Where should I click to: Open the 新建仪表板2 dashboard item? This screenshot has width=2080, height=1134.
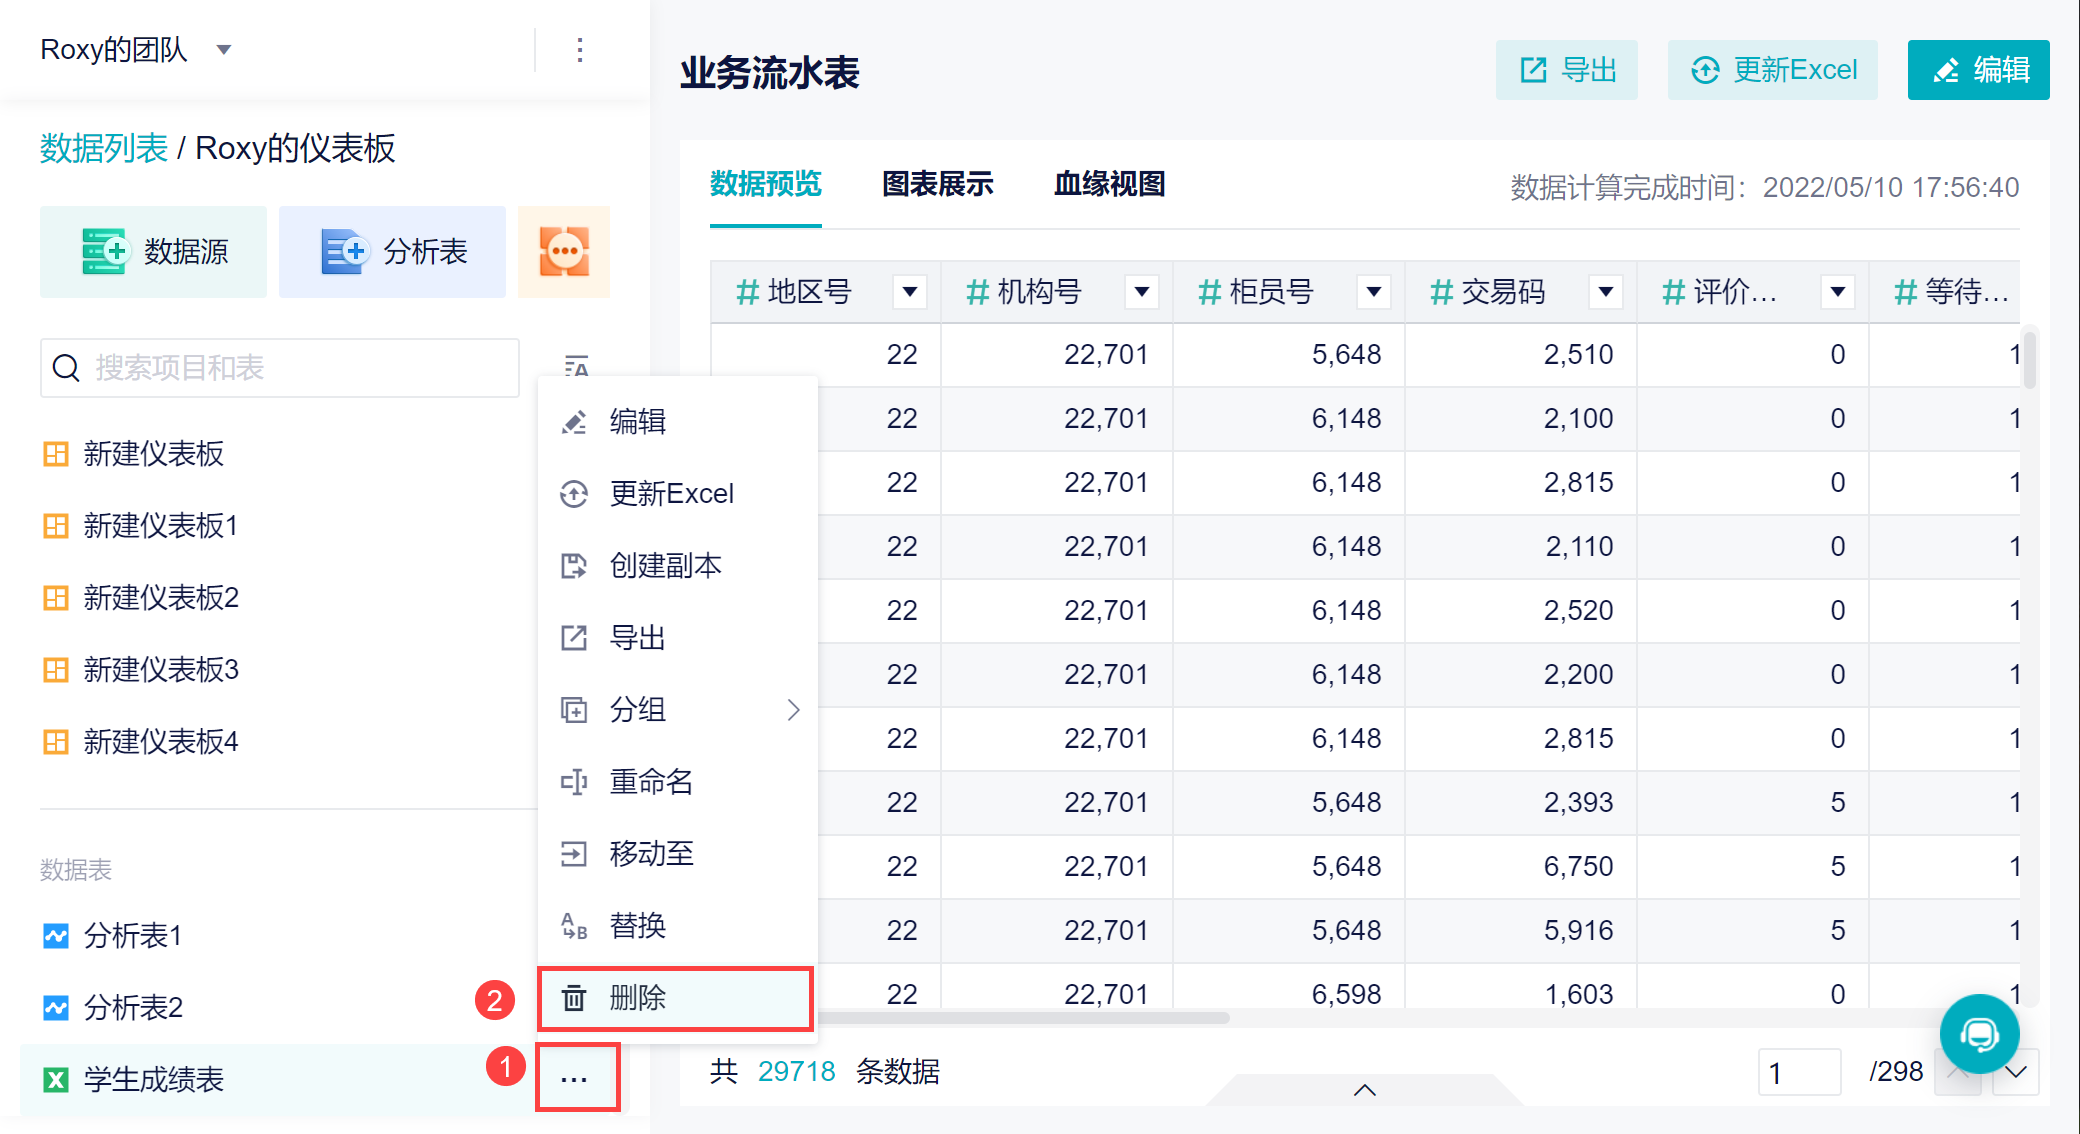[161, 598]
